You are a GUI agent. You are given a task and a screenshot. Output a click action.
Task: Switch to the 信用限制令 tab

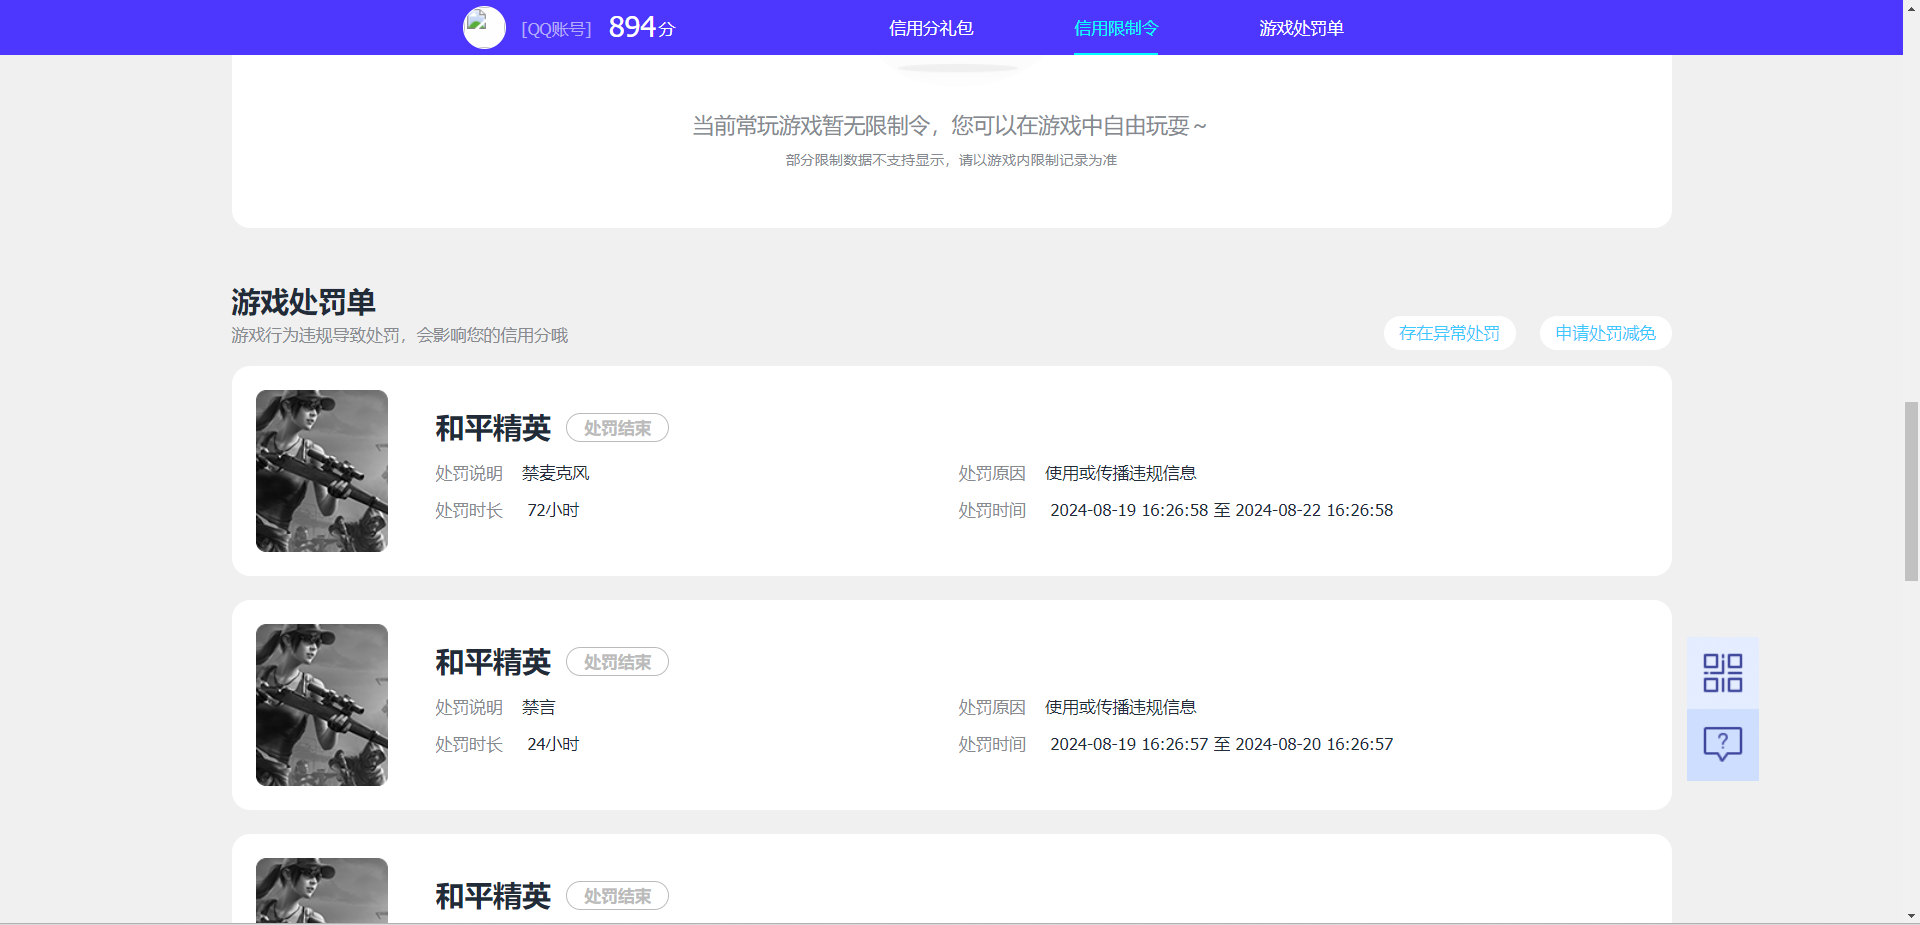[1116, 28]
